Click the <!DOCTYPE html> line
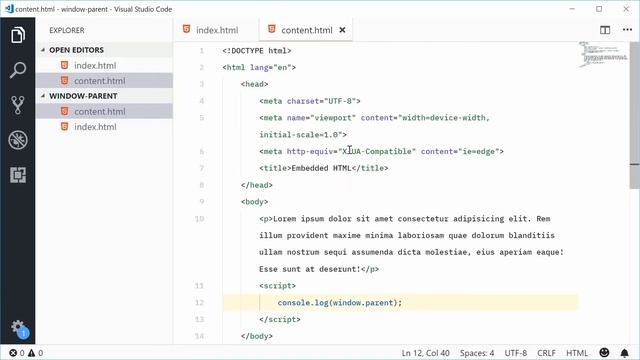640x360 pixels. tap(257, 51)
